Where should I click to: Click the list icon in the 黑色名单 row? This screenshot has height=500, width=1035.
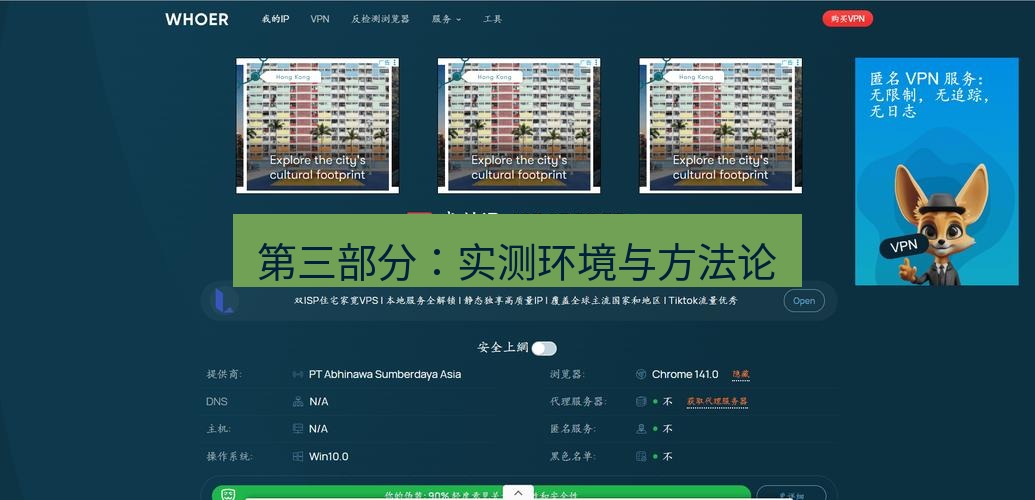point(640,456)
